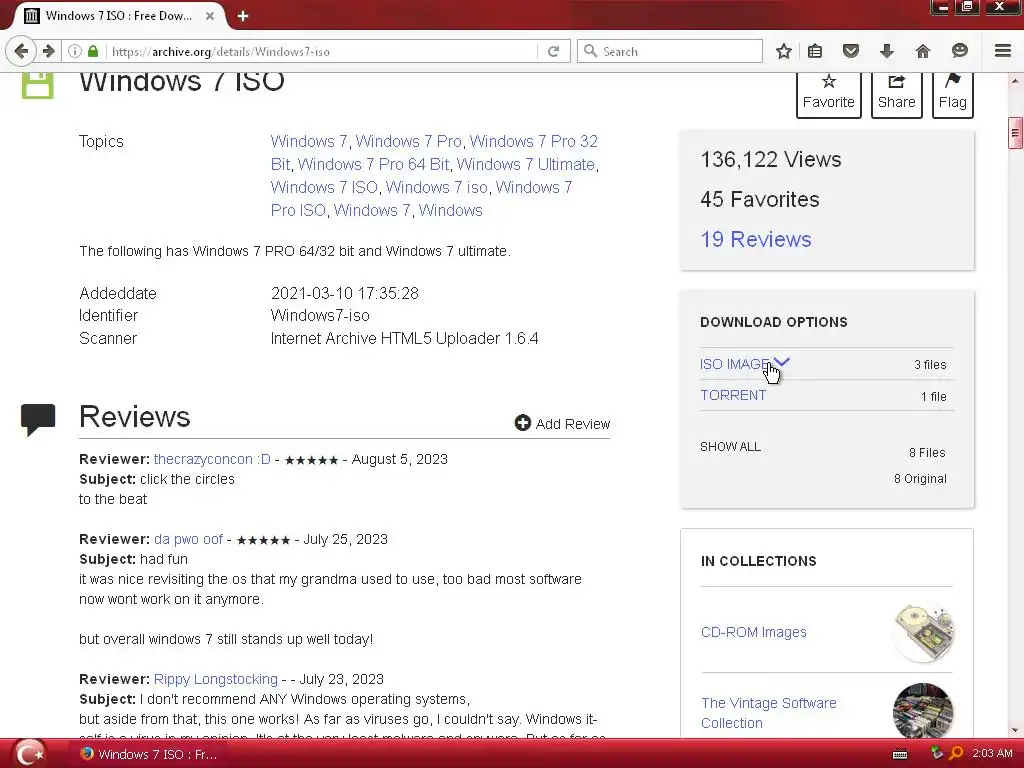1024x768 pixels.
Task: Share this item via Share button
Action: tap(897, 95)
